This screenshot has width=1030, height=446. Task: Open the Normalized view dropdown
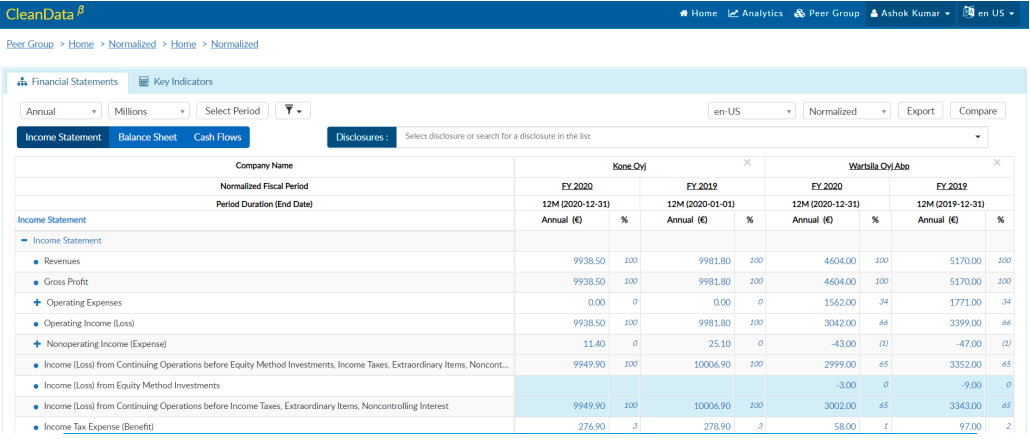847,111
